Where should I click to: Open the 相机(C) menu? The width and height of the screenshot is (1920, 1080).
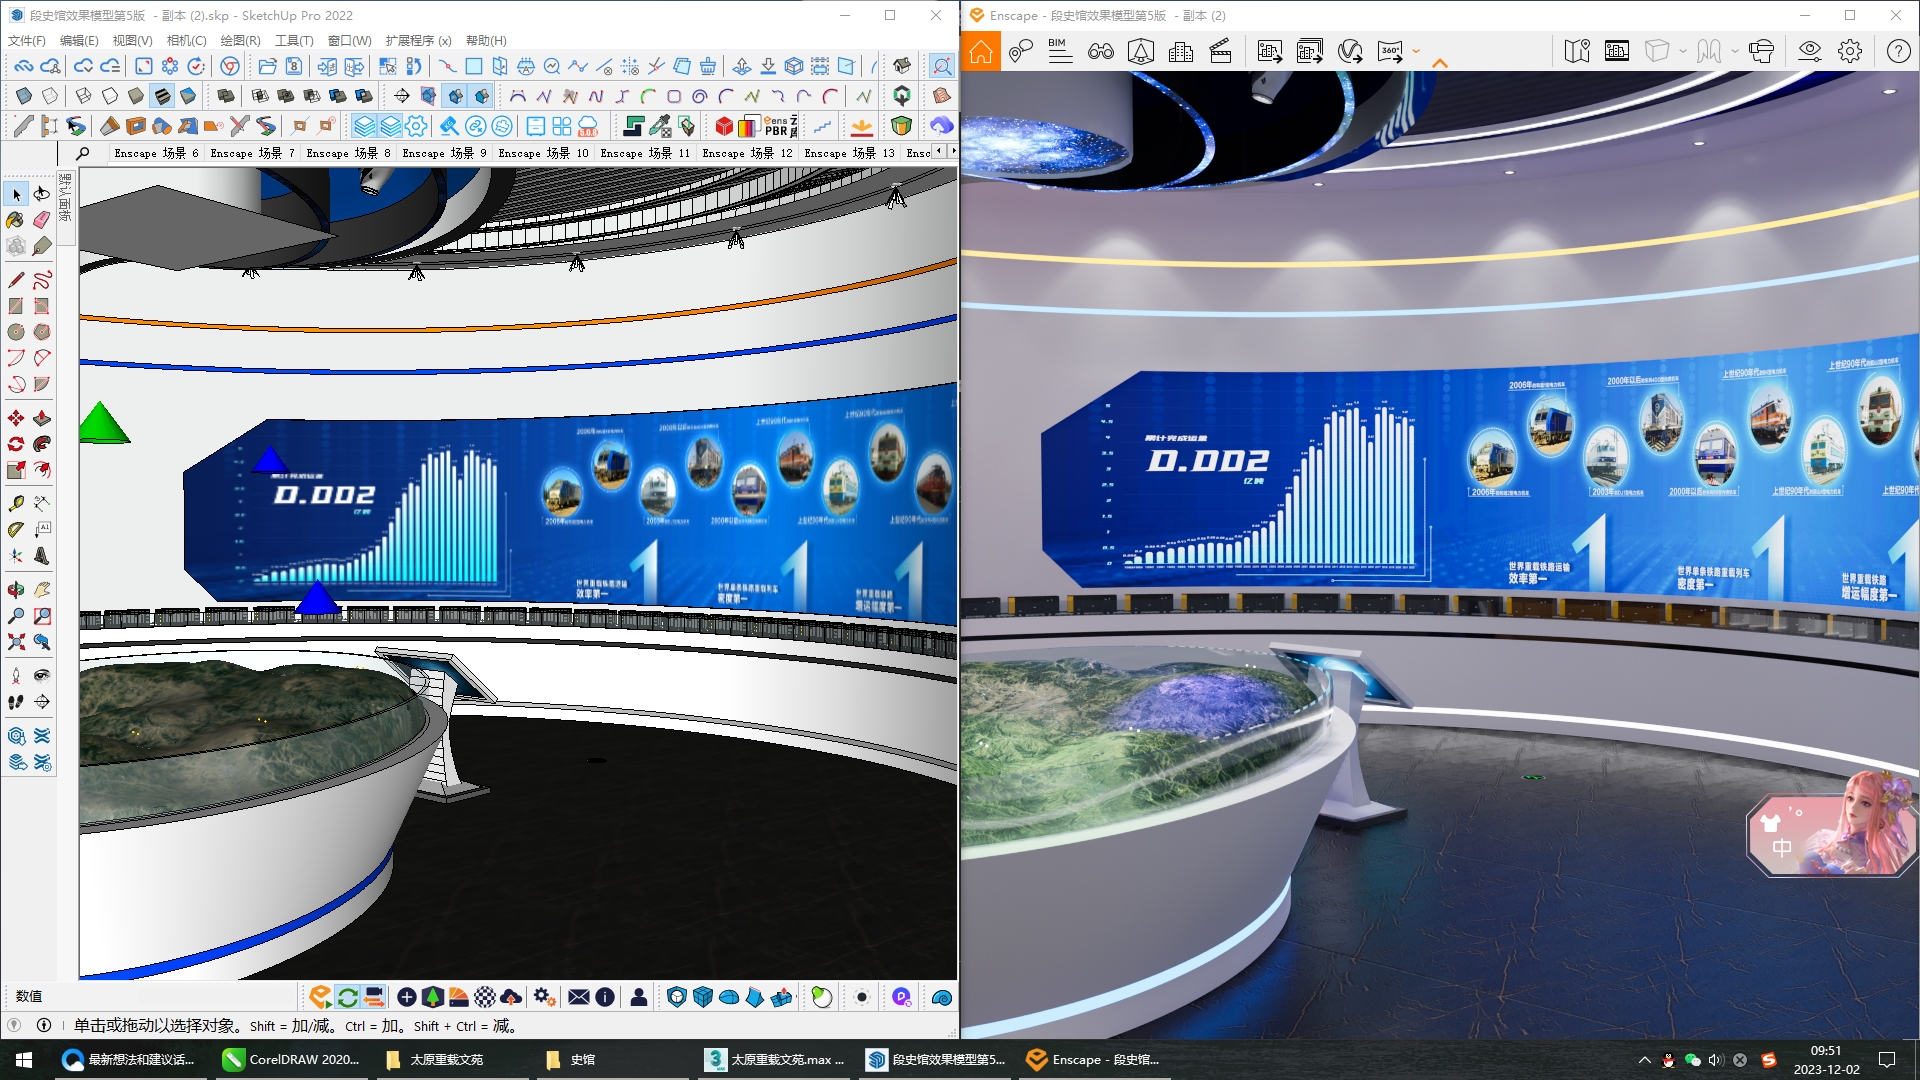[x=186, y=40]
